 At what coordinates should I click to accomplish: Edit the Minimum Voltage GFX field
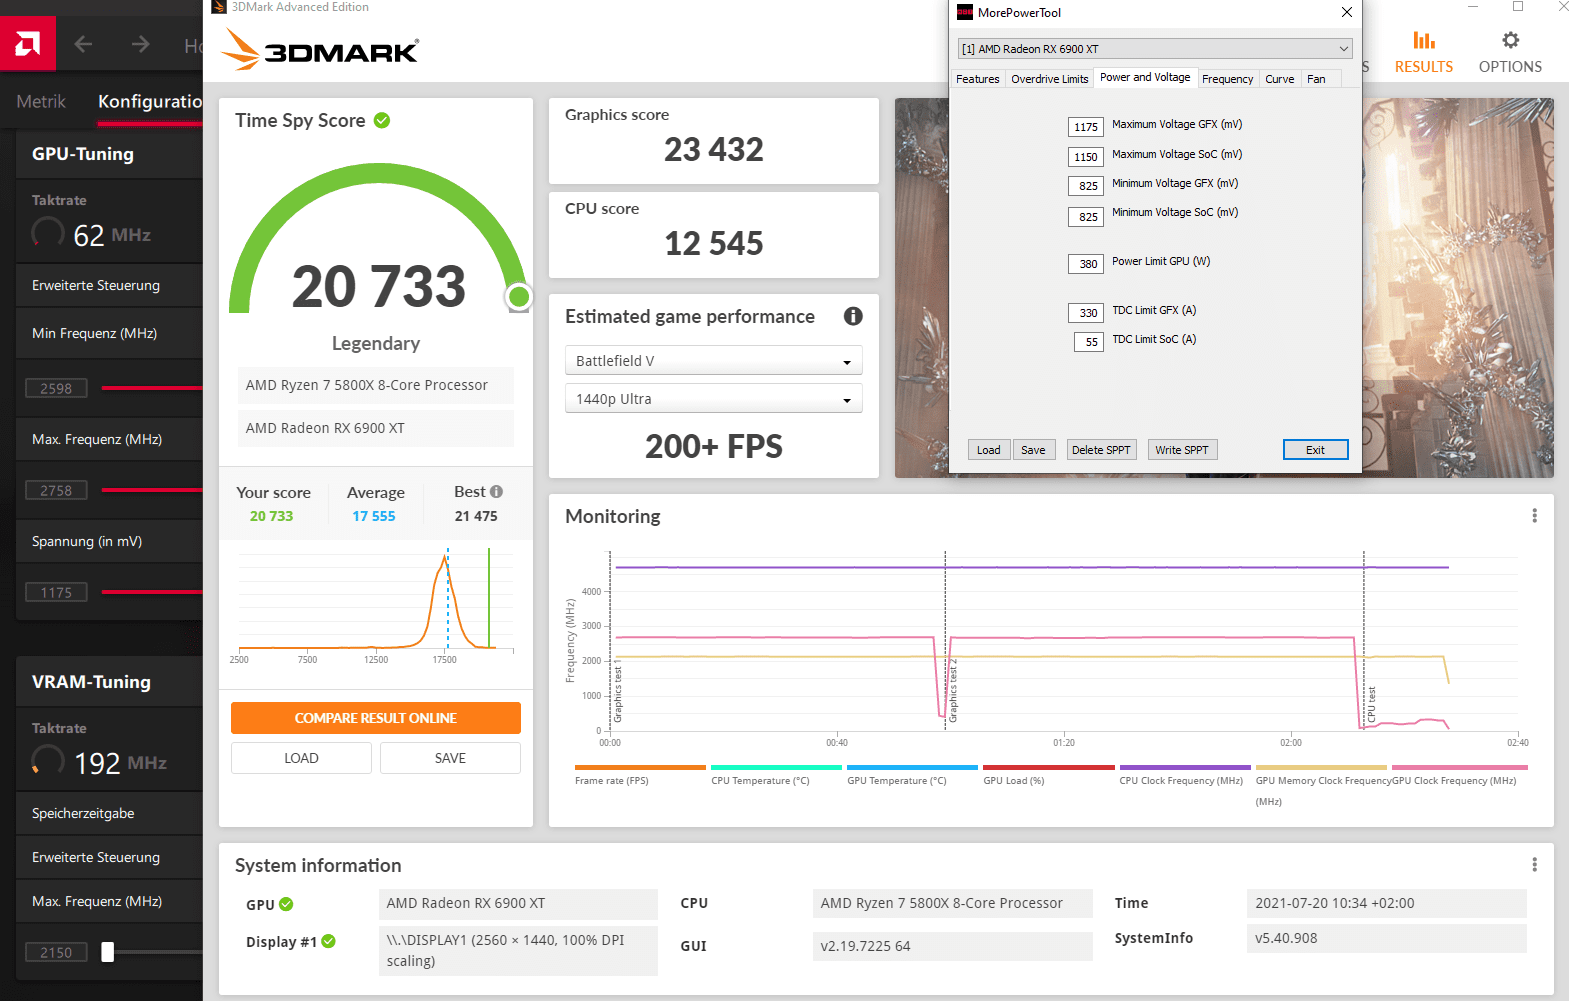(1086, 186)
